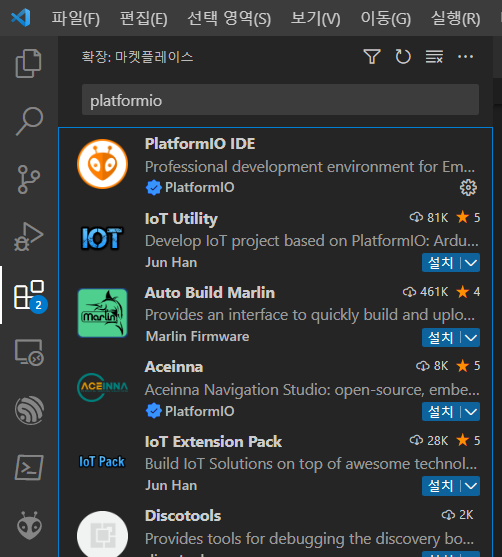Click the IoT Utility extension logo
Screen dimensions: 502x557
coord(102,238)
